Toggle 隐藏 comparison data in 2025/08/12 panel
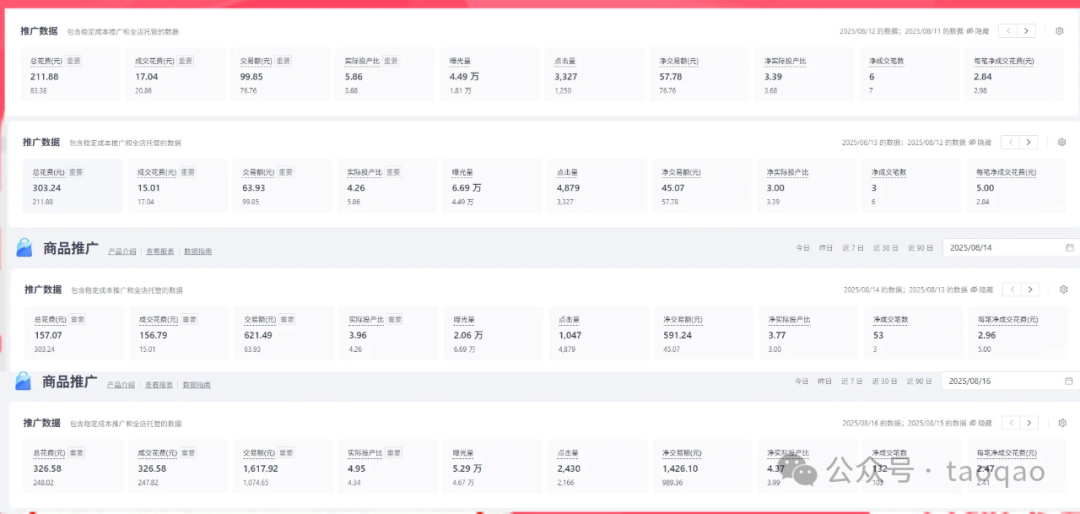The height and width of the screenshot is (514, 1080). point(979,31)
